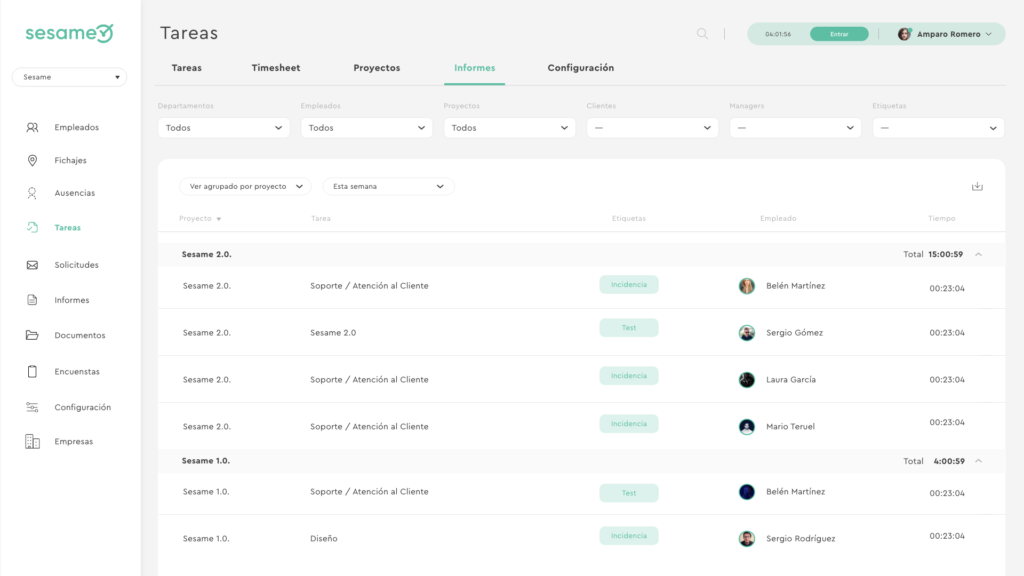
Task: Click Sergio Gómez's avatar
Action: (746, 332)
